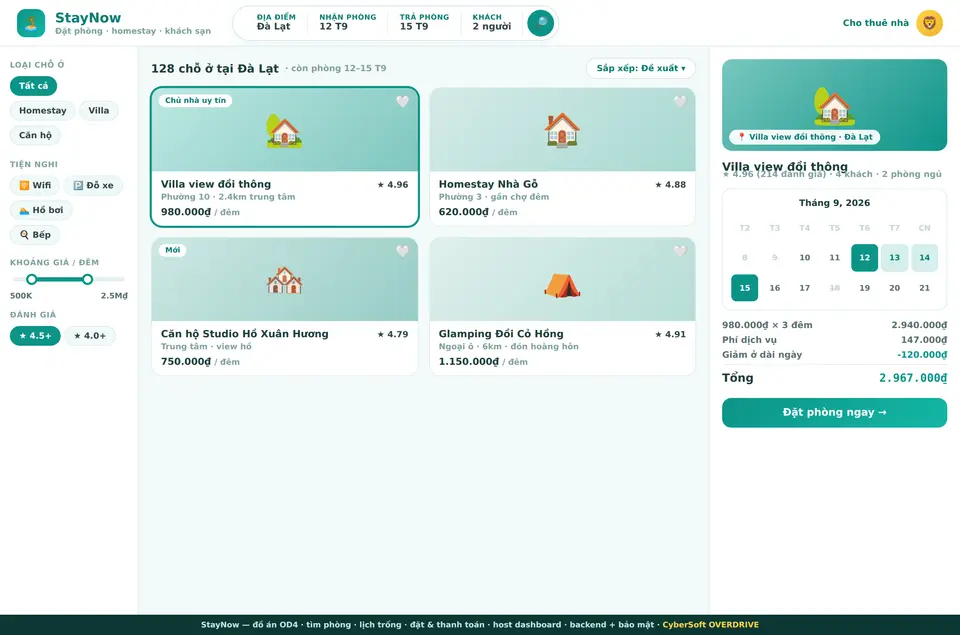
Task: Click the Villa view đồi thông · Đà Lạt location tag
Action: pos(804,137)
